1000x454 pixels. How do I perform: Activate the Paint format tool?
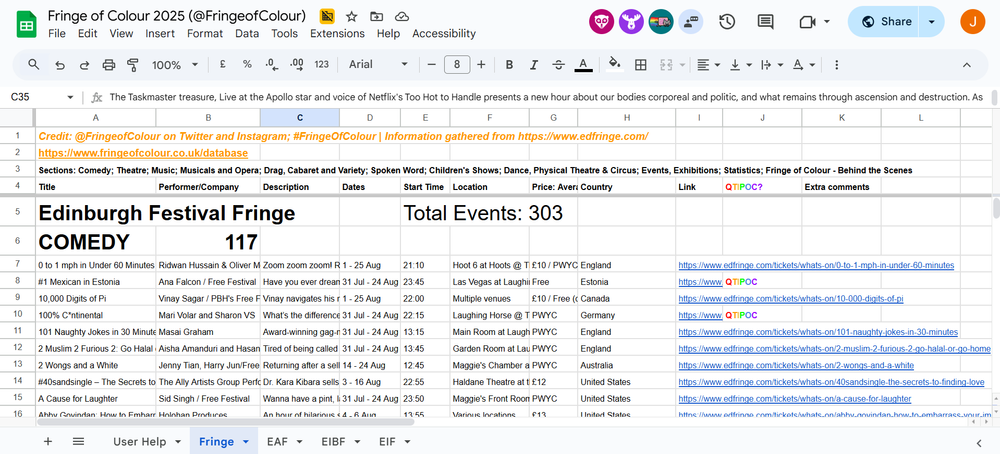click(133, 64)
